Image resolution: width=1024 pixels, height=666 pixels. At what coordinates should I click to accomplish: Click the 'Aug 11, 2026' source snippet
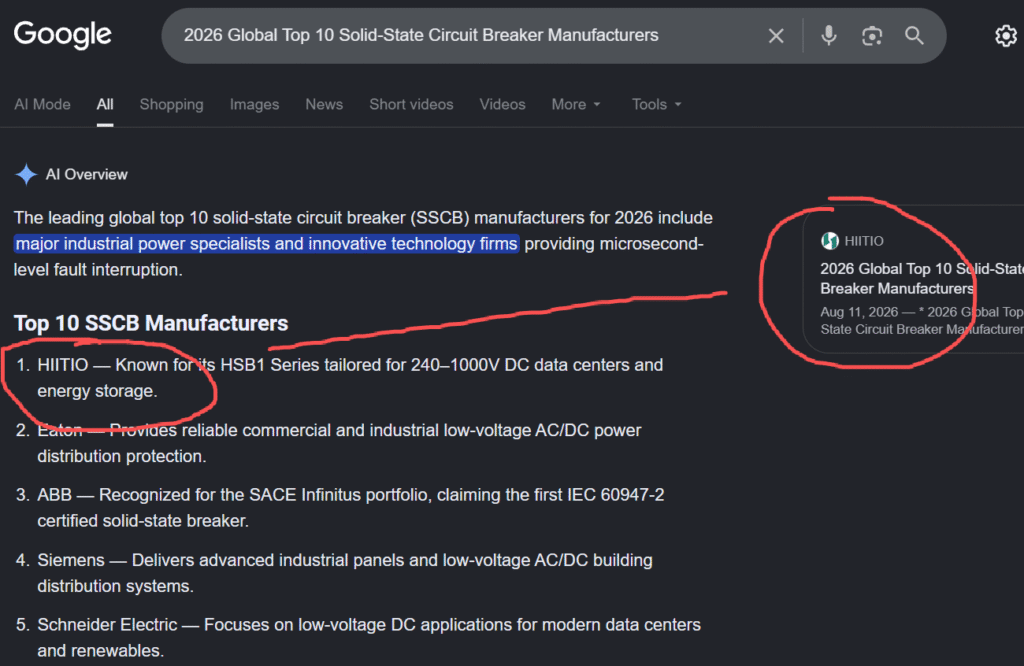(x=921, y=321)
